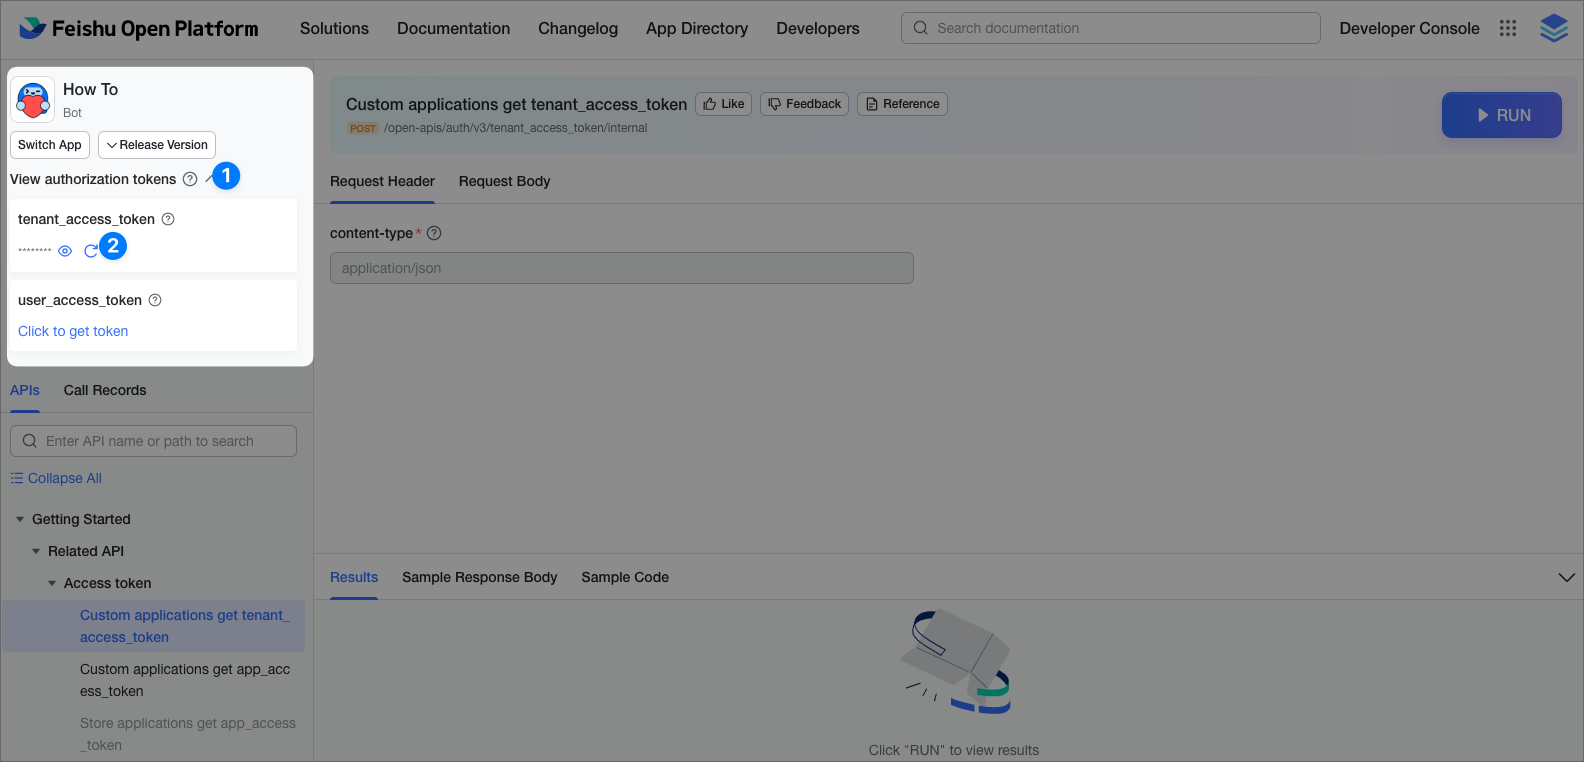Viewport: 1584px width, 762px height.
Task: Switch to the Results tab
Action: [354, 577]
